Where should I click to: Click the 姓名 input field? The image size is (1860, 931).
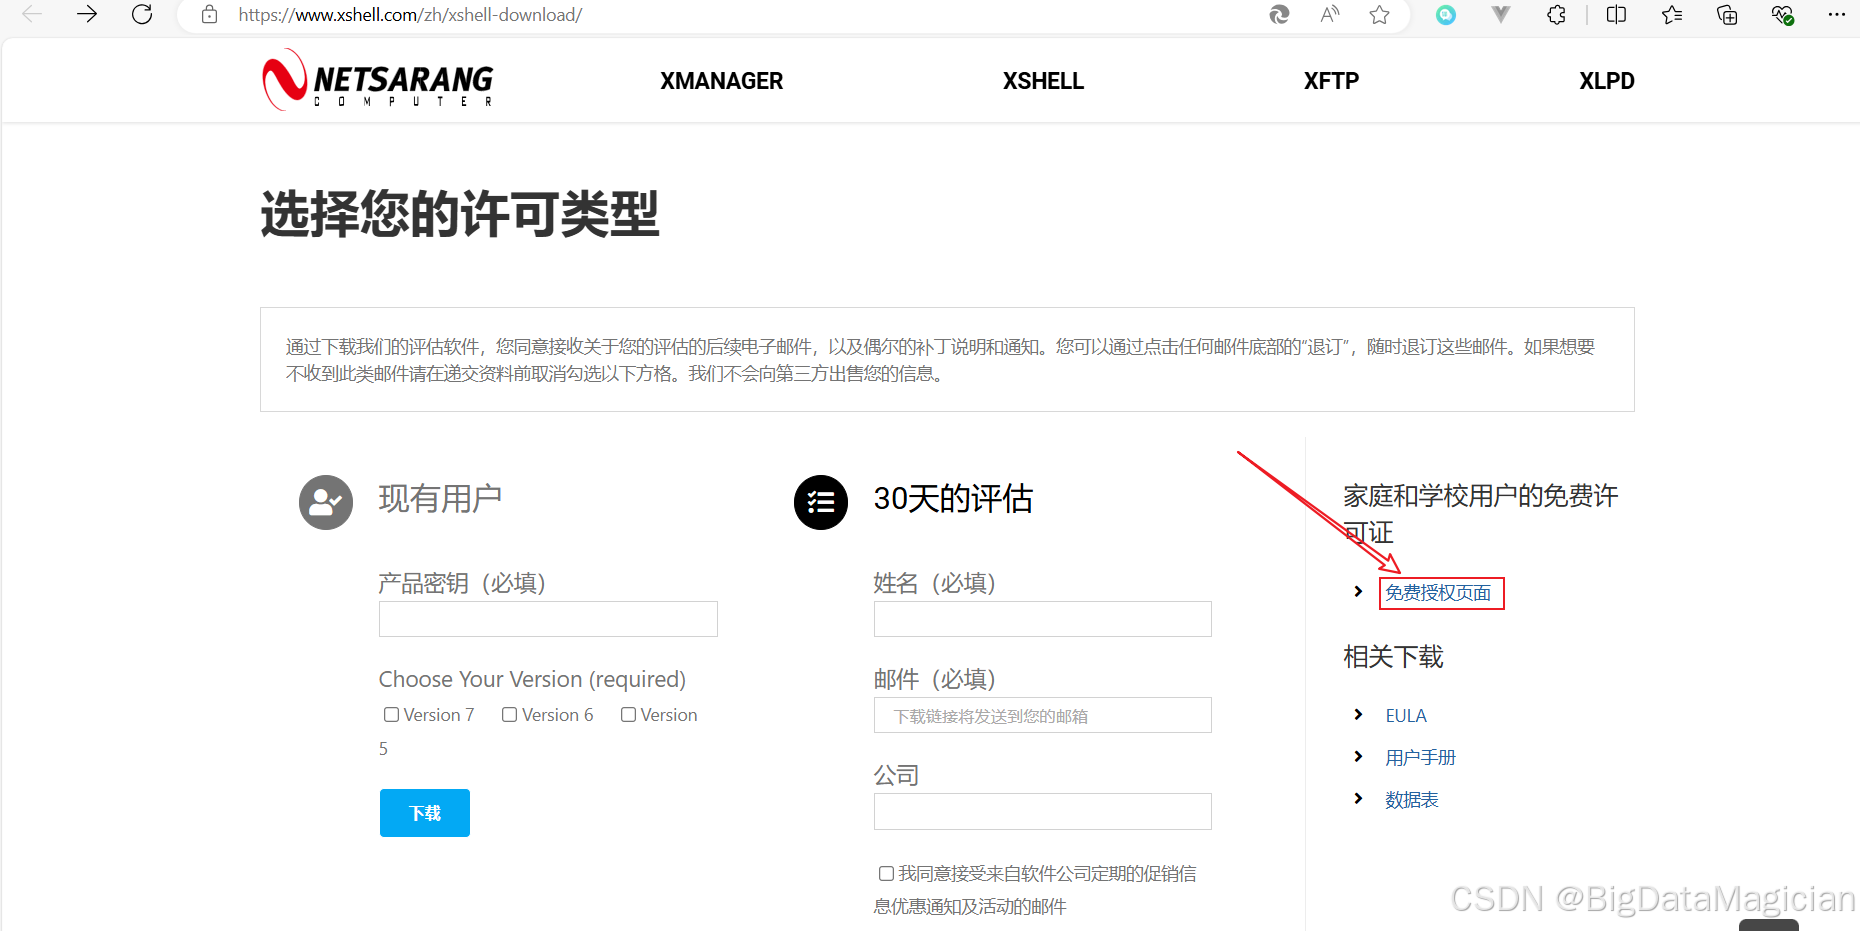pos(1043,619)
